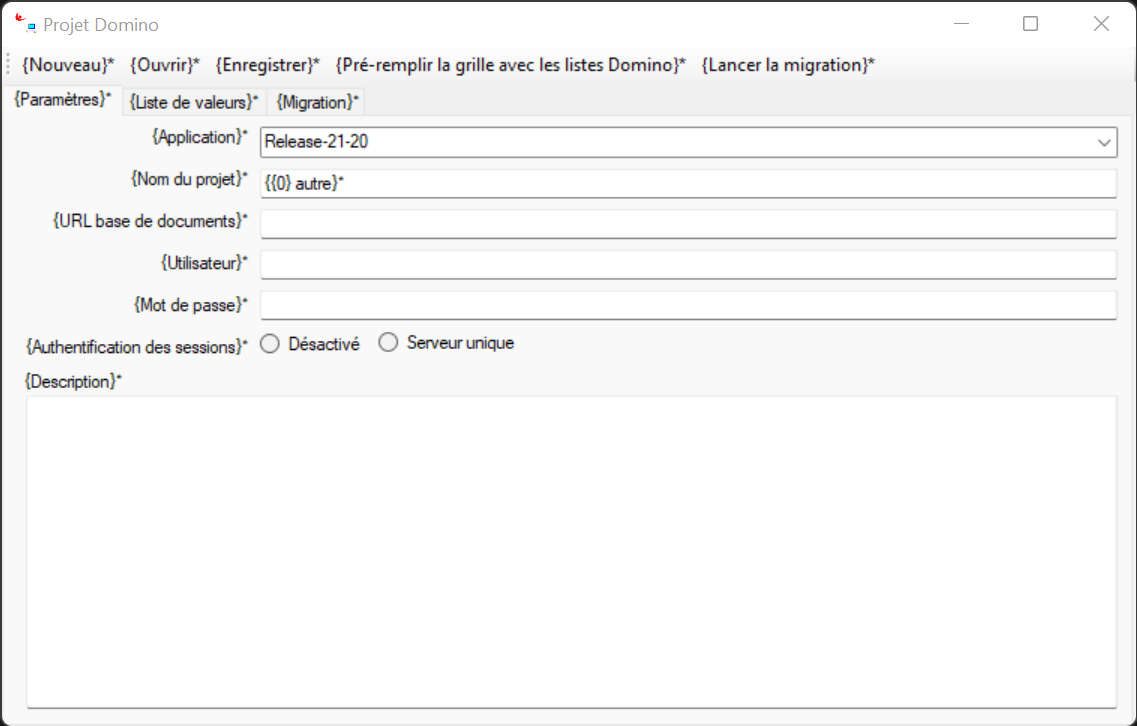Grab the toolbar drag handle grip
The height and width of the screenshot is (726, 1137).
click(x=8, y=65)
